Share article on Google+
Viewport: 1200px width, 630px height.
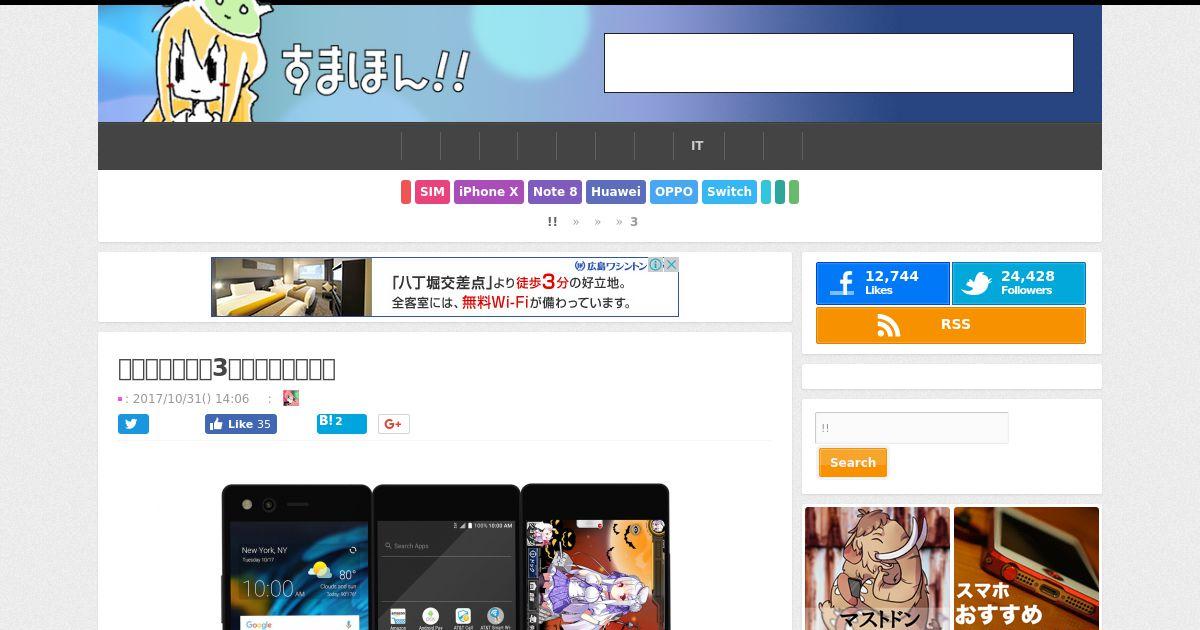pos(393,424)
